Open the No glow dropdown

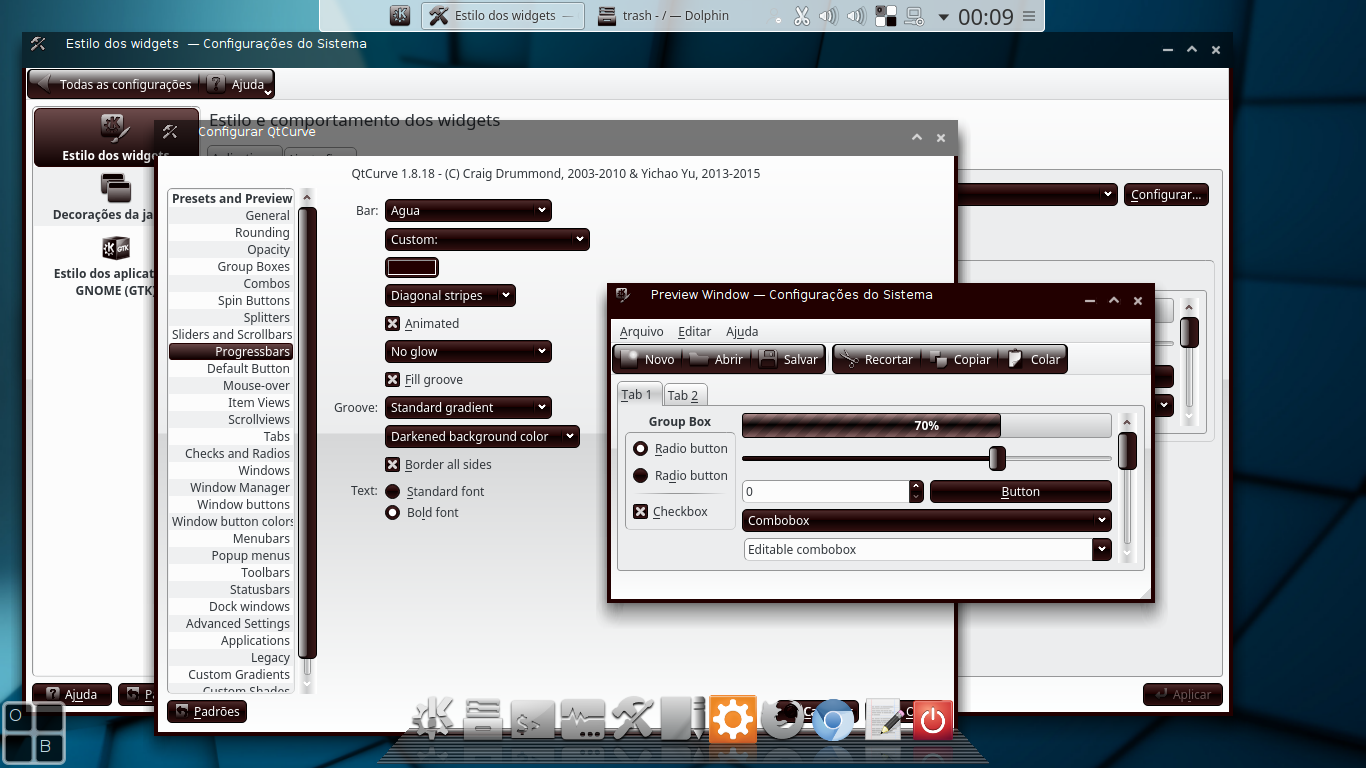point(468,351)
